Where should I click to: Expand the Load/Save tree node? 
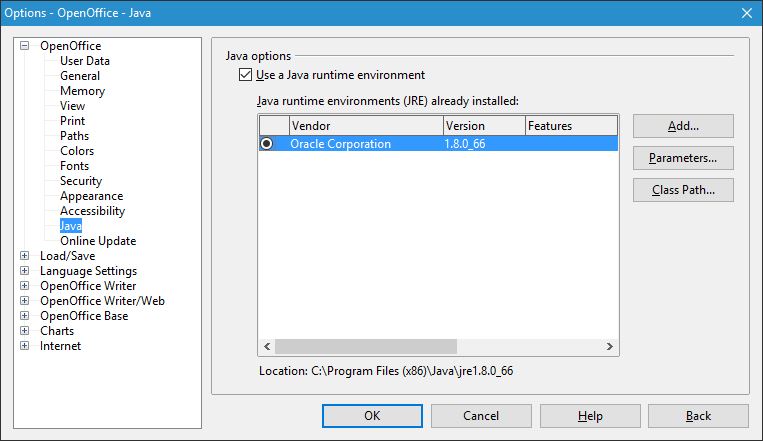[x=25, y=256]
